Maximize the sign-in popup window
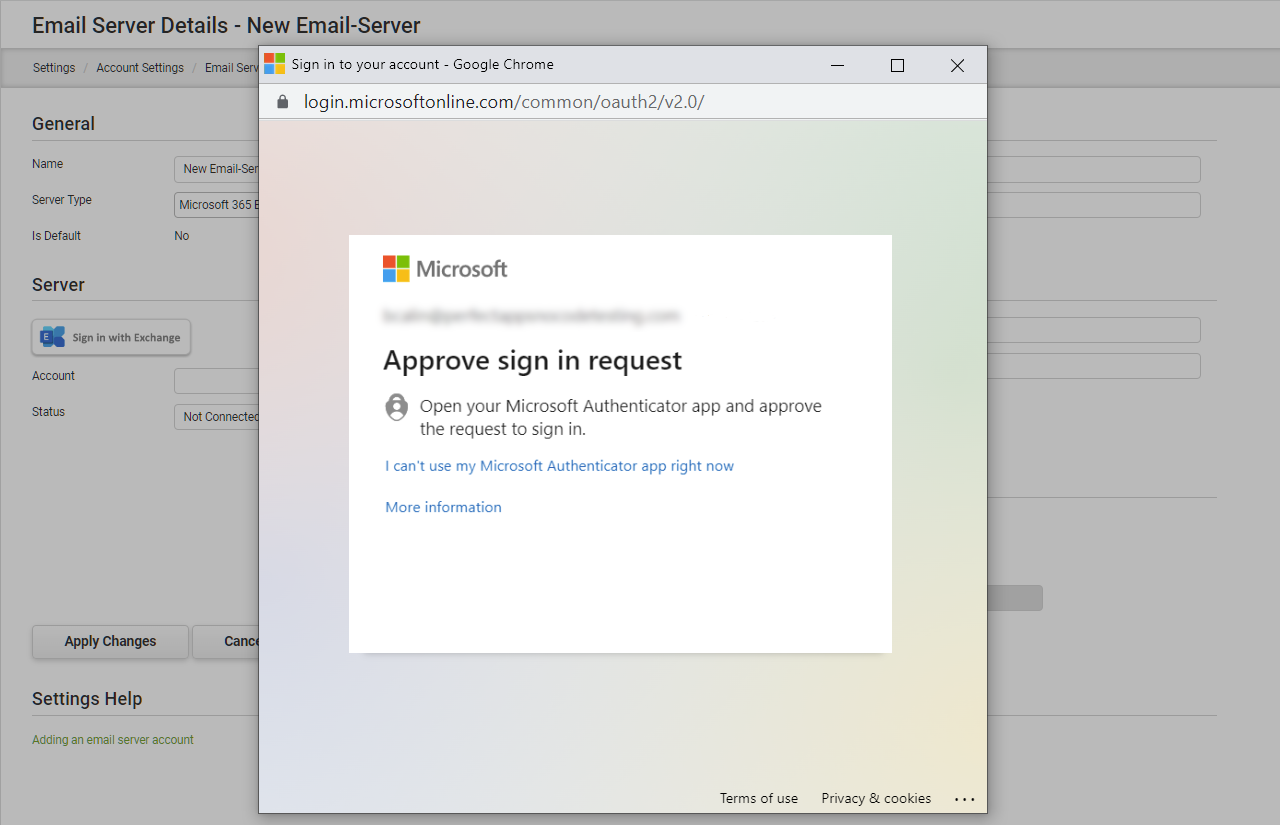Screen dimensions: 1280x825 (x=897, y=65)
